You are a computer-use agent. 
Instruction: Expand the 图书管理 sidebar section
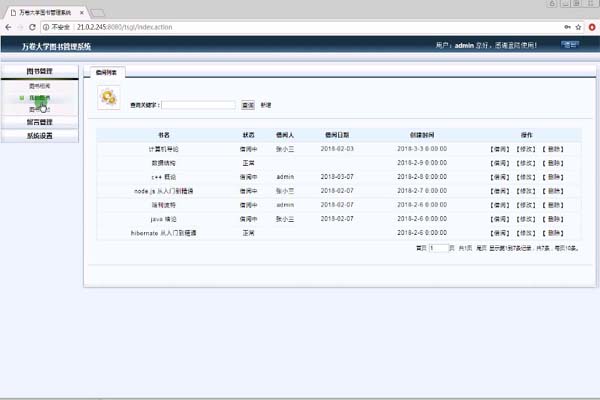(40, 71)
